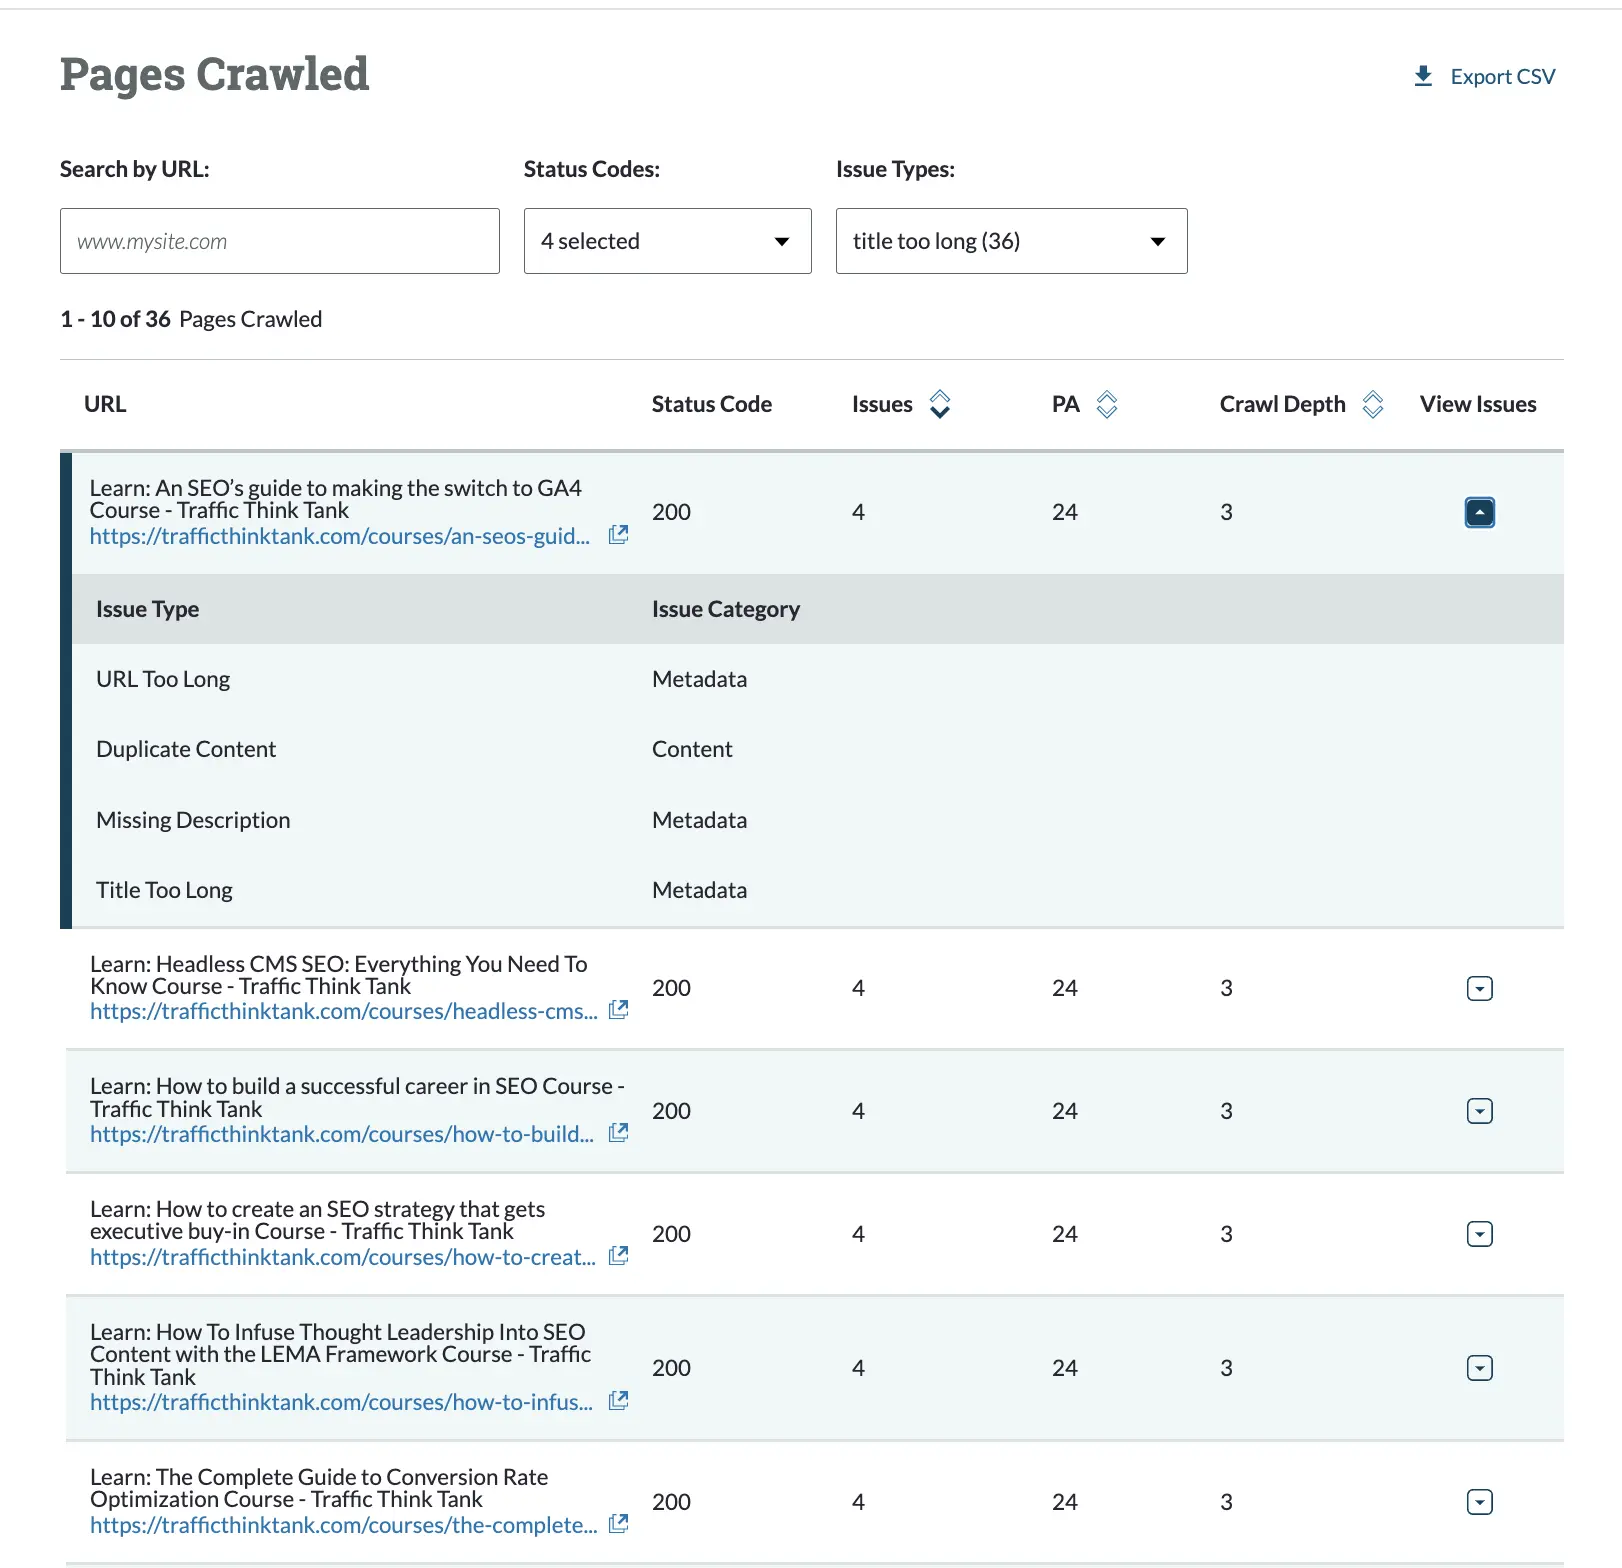1622x1568 pixels.
Task: Sort the Crawl Depth column arrows
Action: pyautogui.click(x=1375, y=404)
